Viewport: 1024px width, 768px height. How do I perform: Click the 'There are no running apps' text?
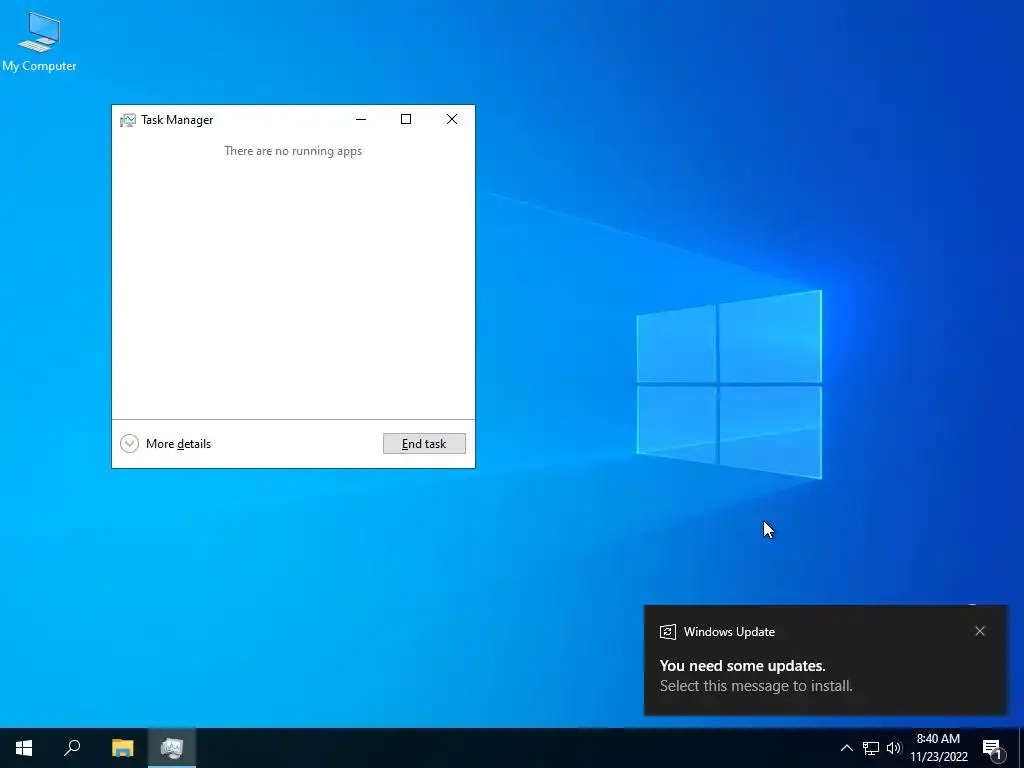coord(293,151)
